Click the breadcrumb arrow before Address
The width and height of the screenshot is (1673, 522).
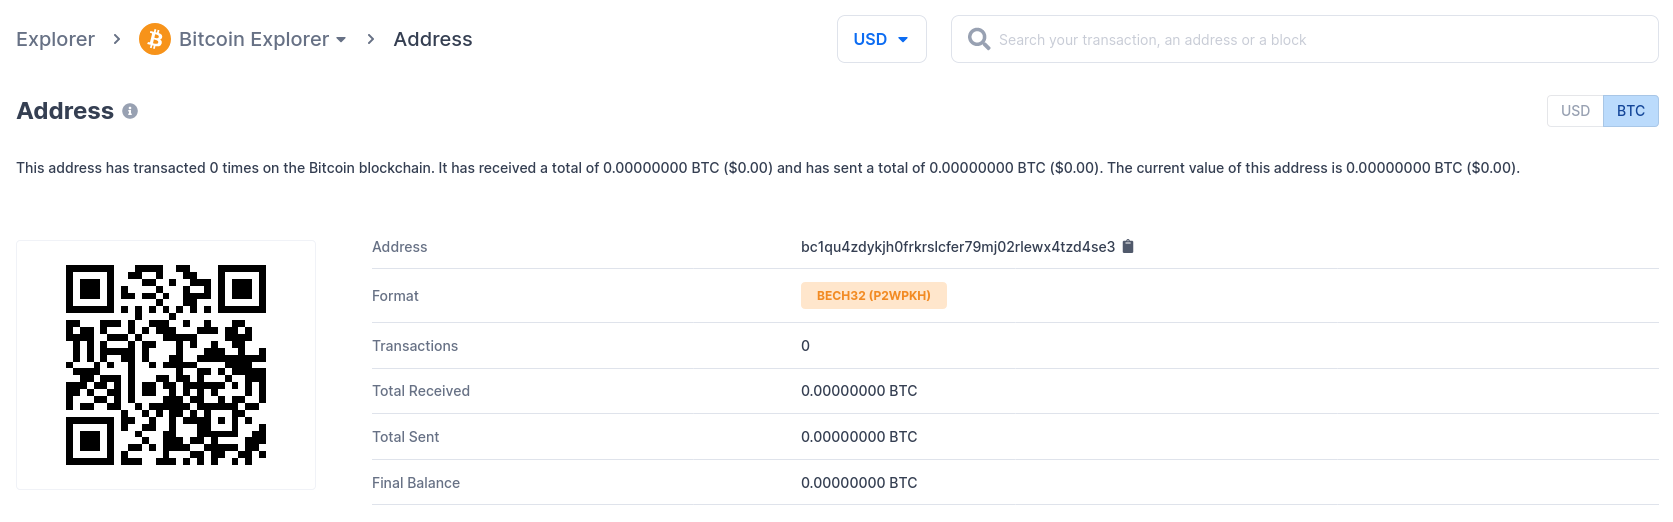pos(371,39)
